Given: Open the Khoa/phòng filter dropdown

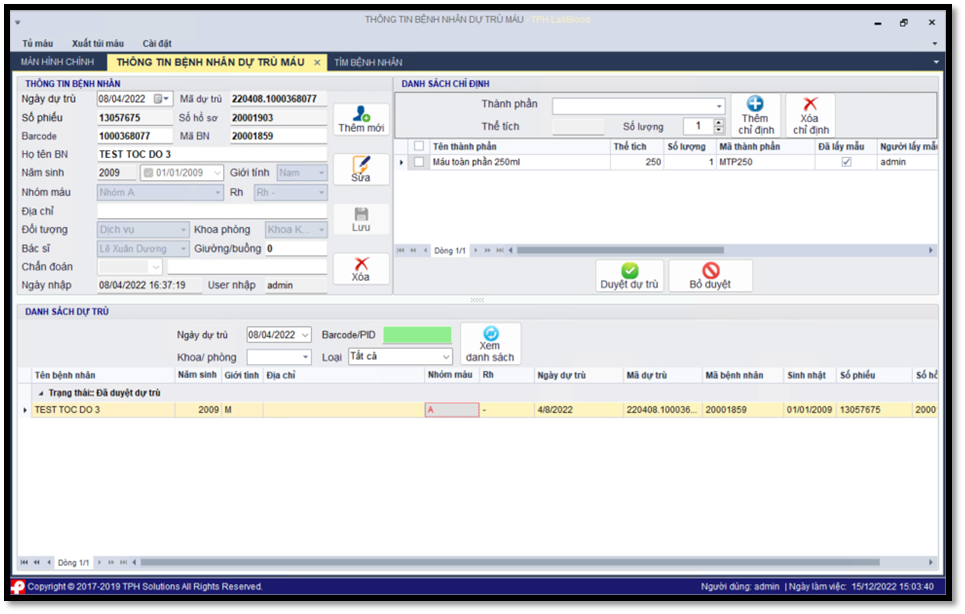Looking at the screenshot, I should pyautogui.click(x=305, y=357).
